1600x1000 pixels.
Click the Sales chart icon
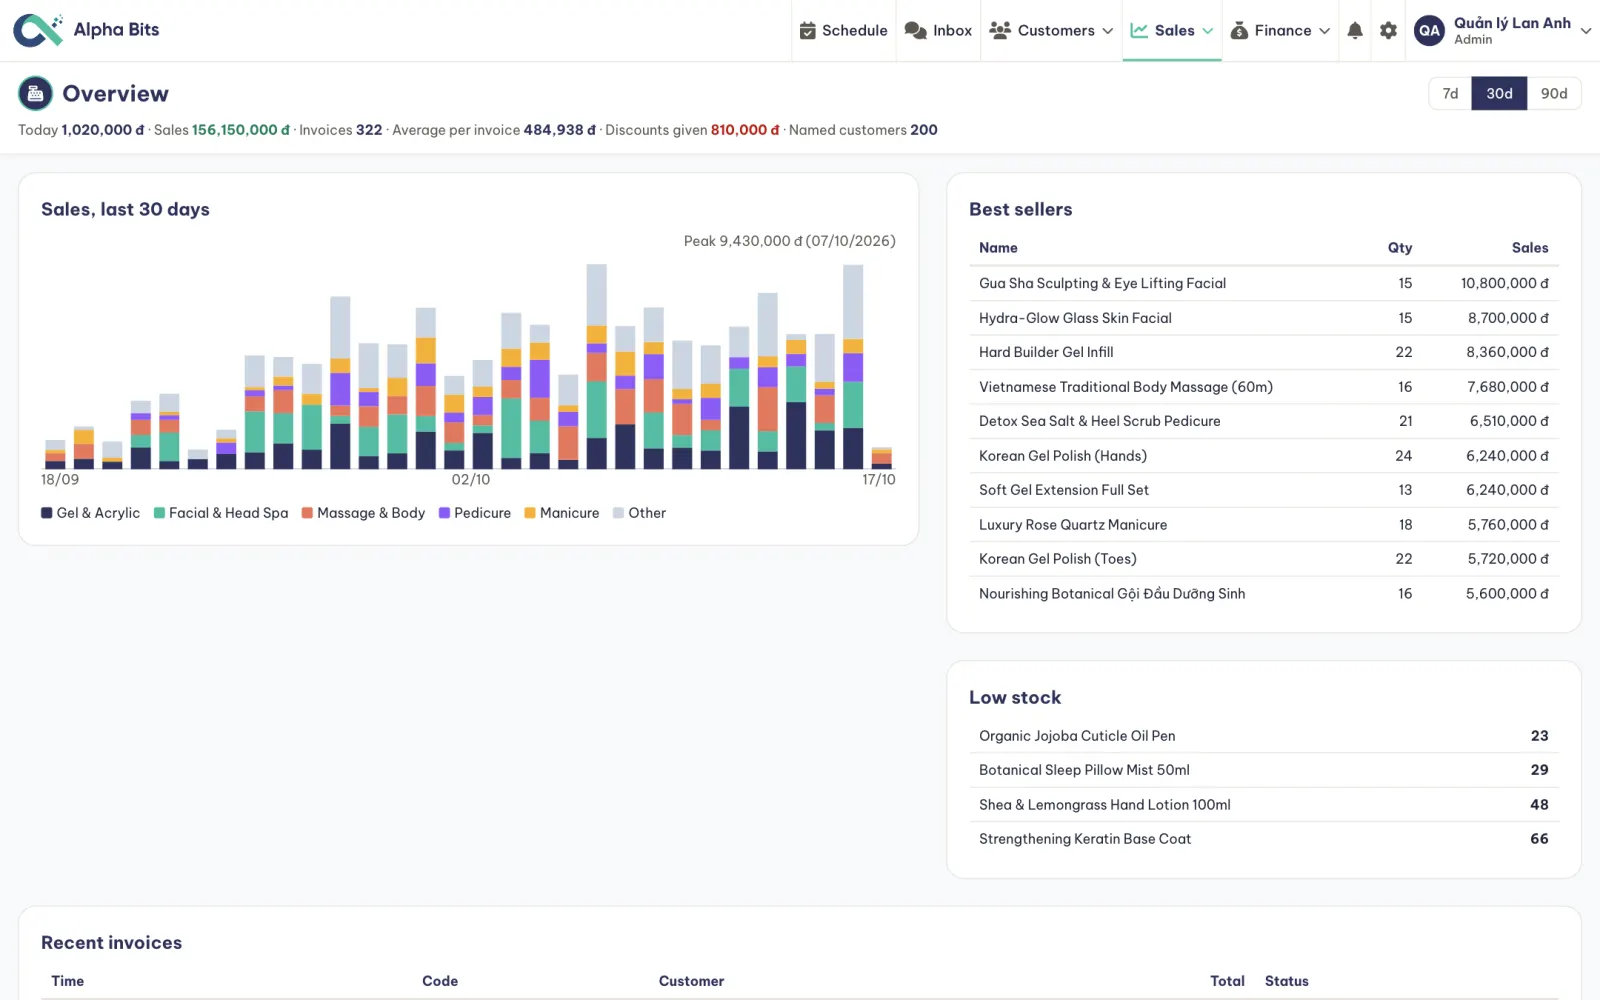click(x=1139, y=31)
